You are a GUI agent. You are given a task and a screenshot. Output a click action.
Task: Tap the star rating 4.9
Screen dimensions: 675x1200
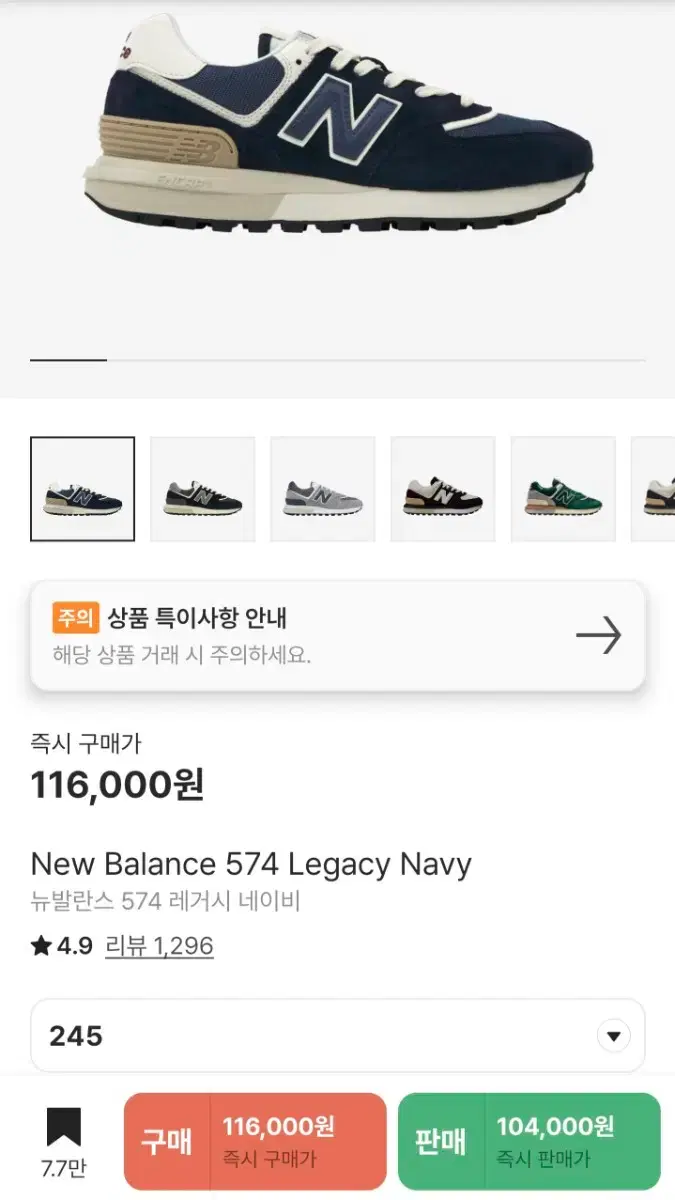[x=62, y=946]
